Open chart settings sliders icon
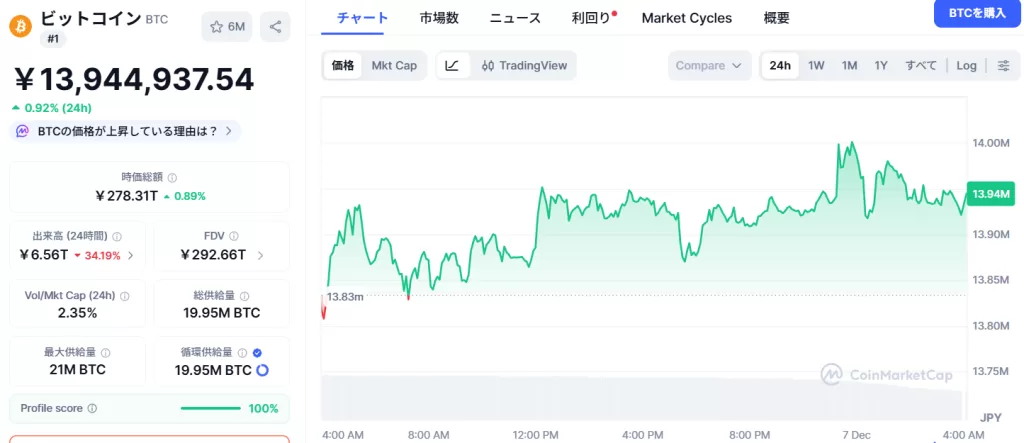1024x443 pixels. coord(1003,66)
